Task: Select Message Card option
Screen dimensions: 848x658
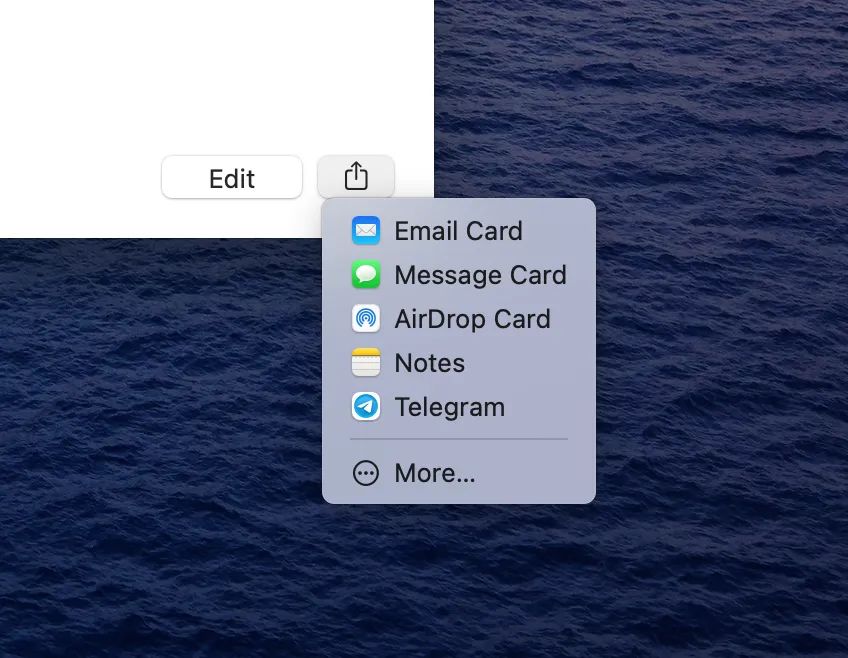Action: tap(459, 275)
